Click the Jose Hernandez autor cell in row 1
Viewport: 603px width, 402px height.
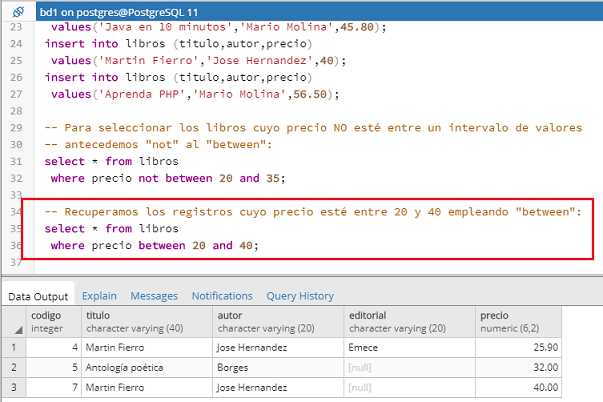click(x=278, y=347)
